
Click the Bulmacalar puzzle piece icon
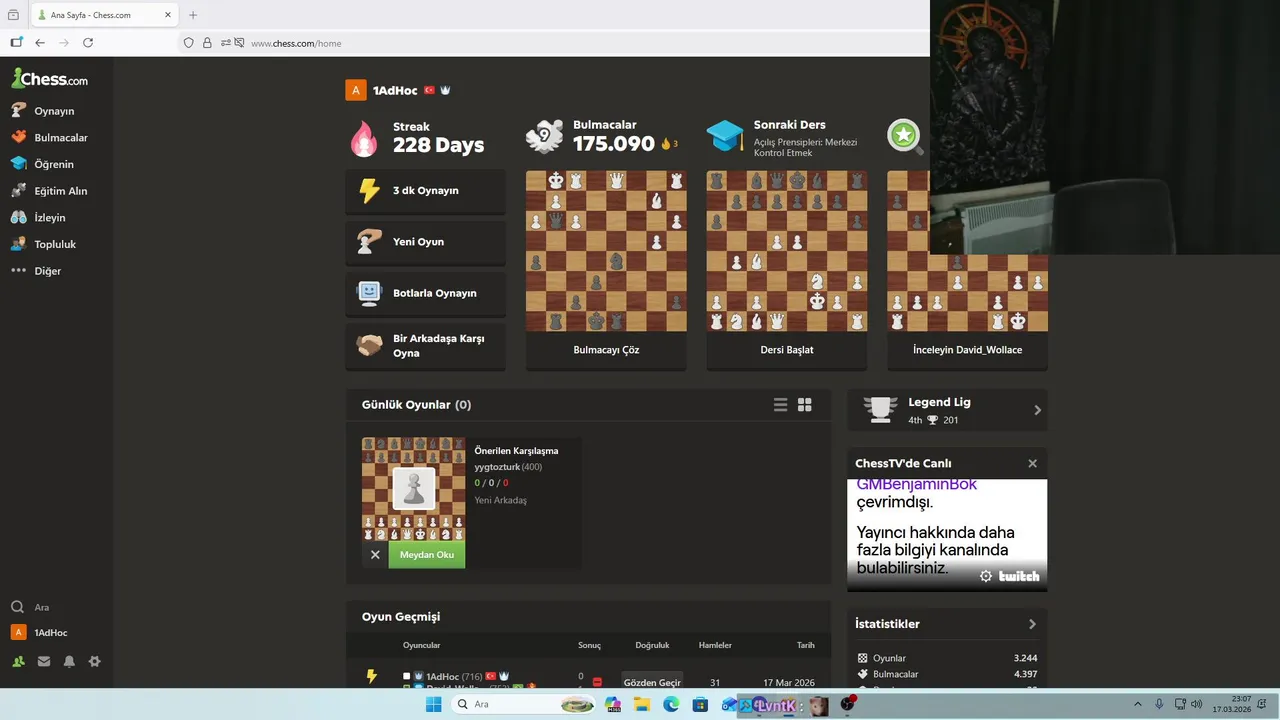coord(544,136)
